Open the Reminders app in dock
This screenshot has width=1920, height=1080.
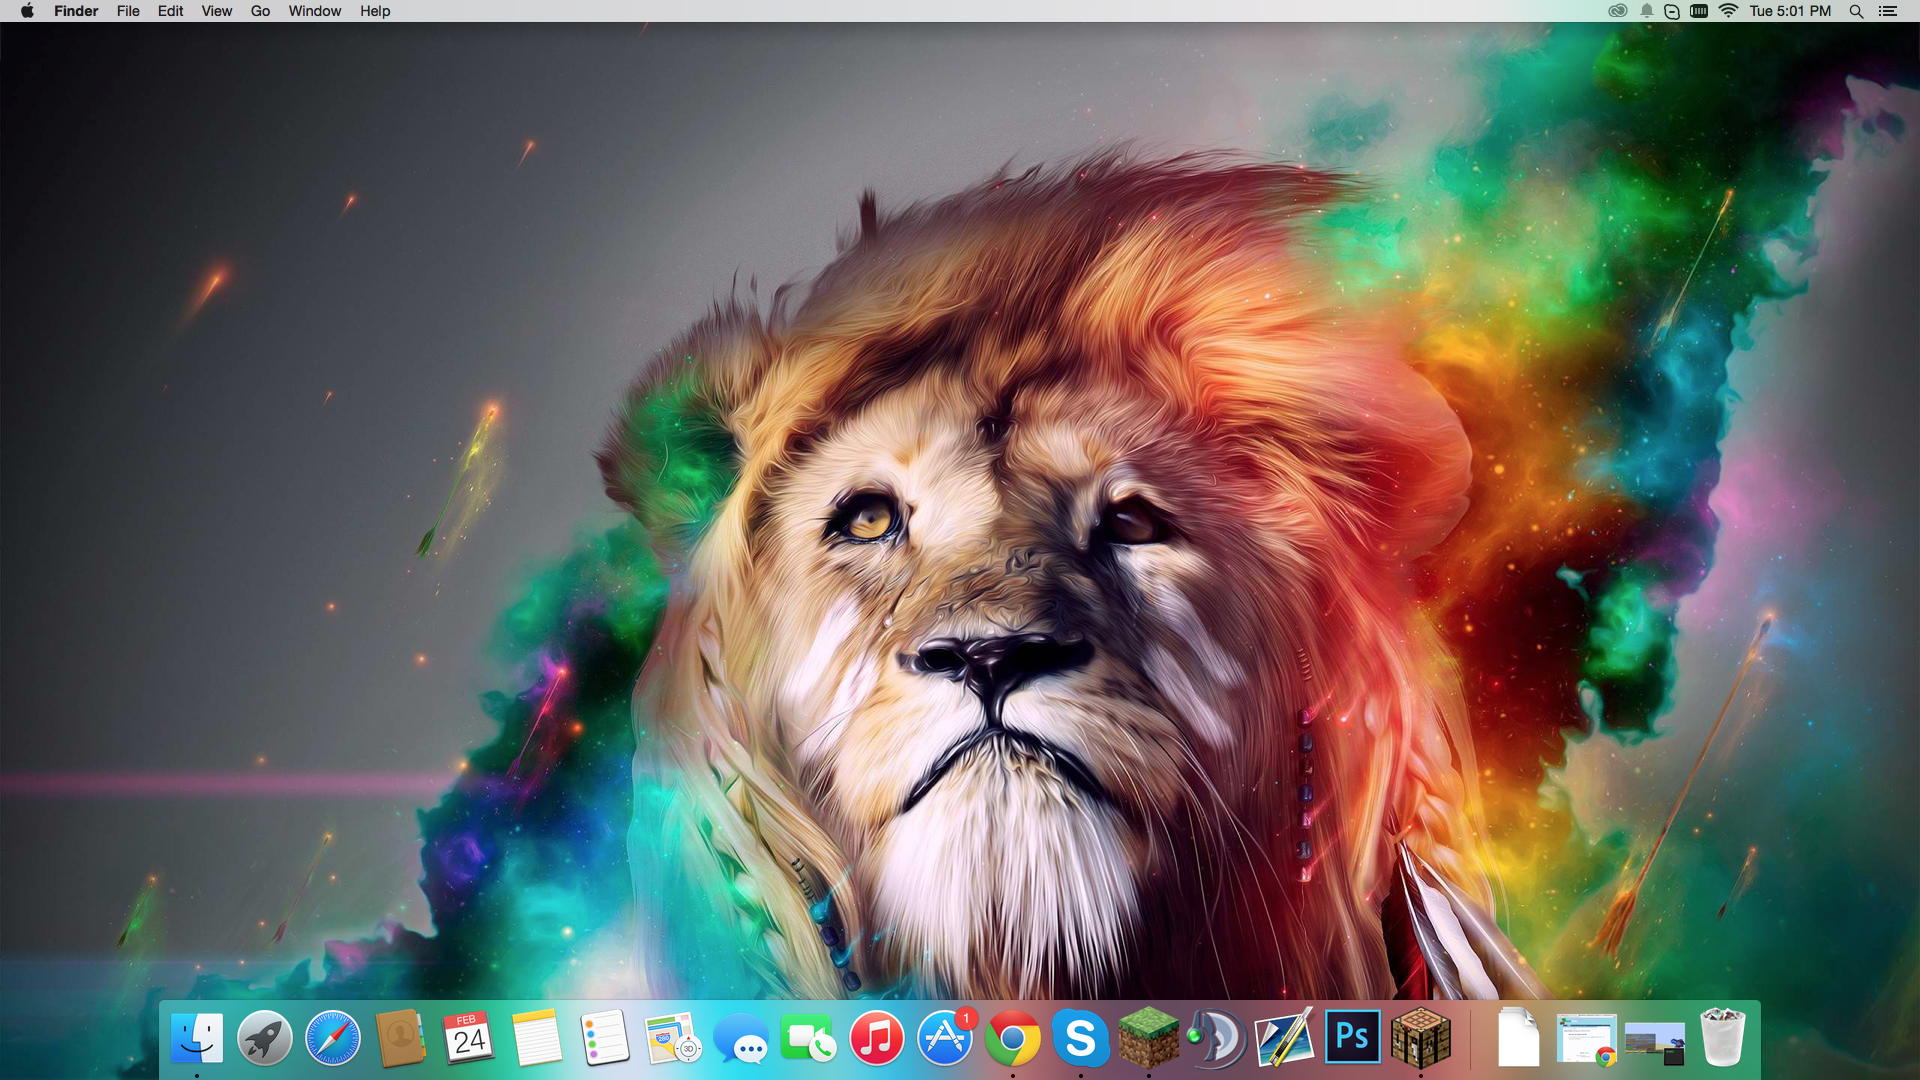pyautogui.click(x=605, y=1038)
